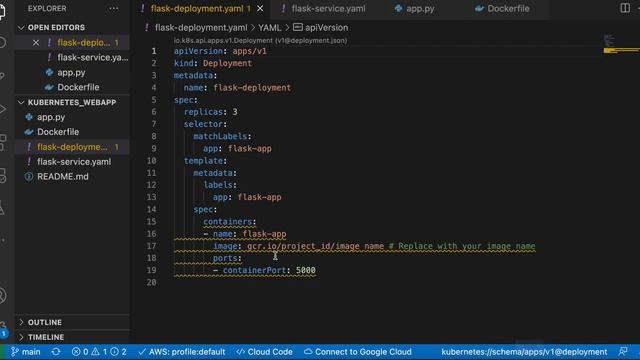Image resolution: width=640 pixels, height=360 pixels.
Task: Click AWS: profile:default status item
Action: (x=182, y=352)
